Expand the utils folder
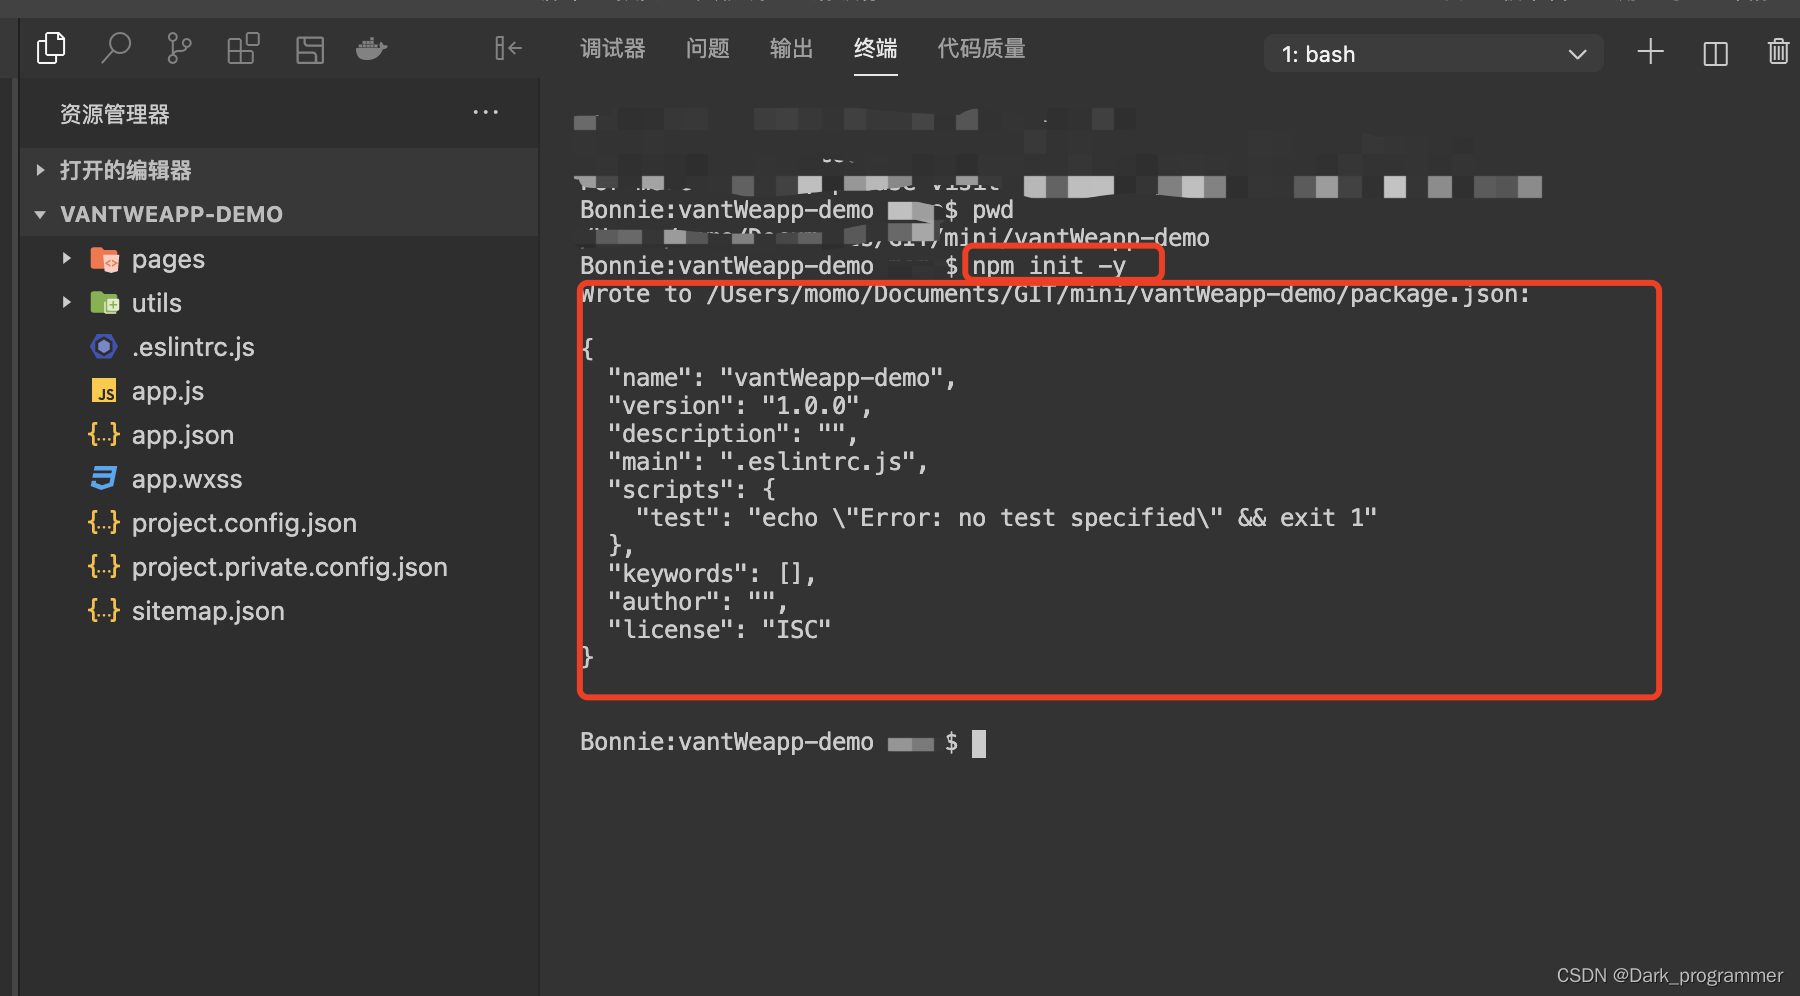Viewport: 1800px width, 996px height. pyautogui.click(x=279, y=303)
